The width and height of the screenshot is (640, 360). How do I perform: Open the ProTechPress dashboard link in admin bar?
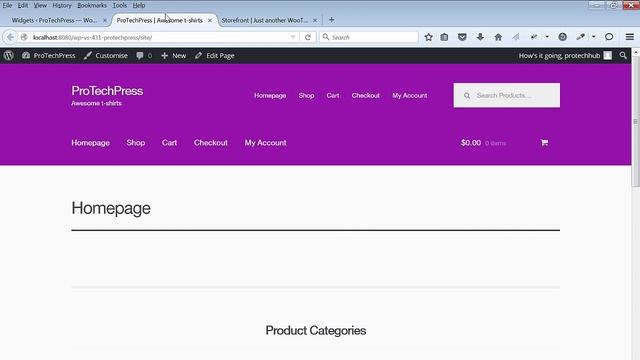coord(49,56)
